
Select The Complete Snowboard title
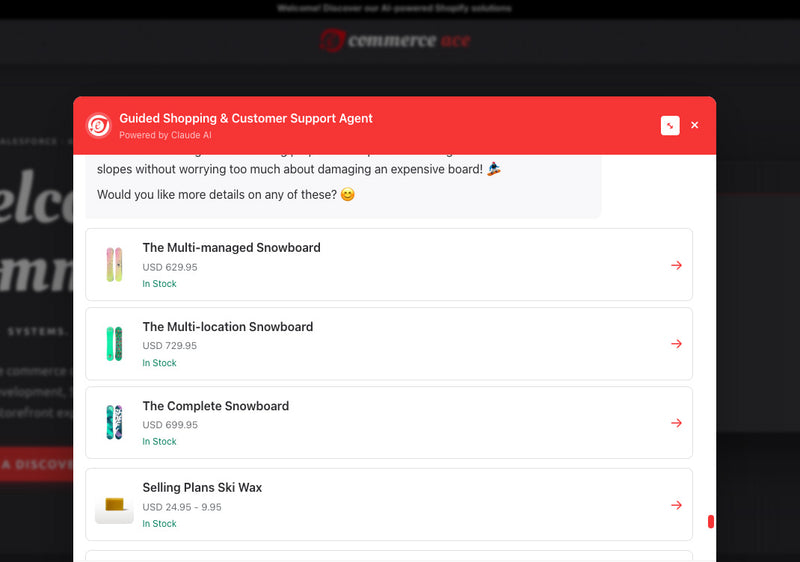pyautogui.click(x=216, y=406)
